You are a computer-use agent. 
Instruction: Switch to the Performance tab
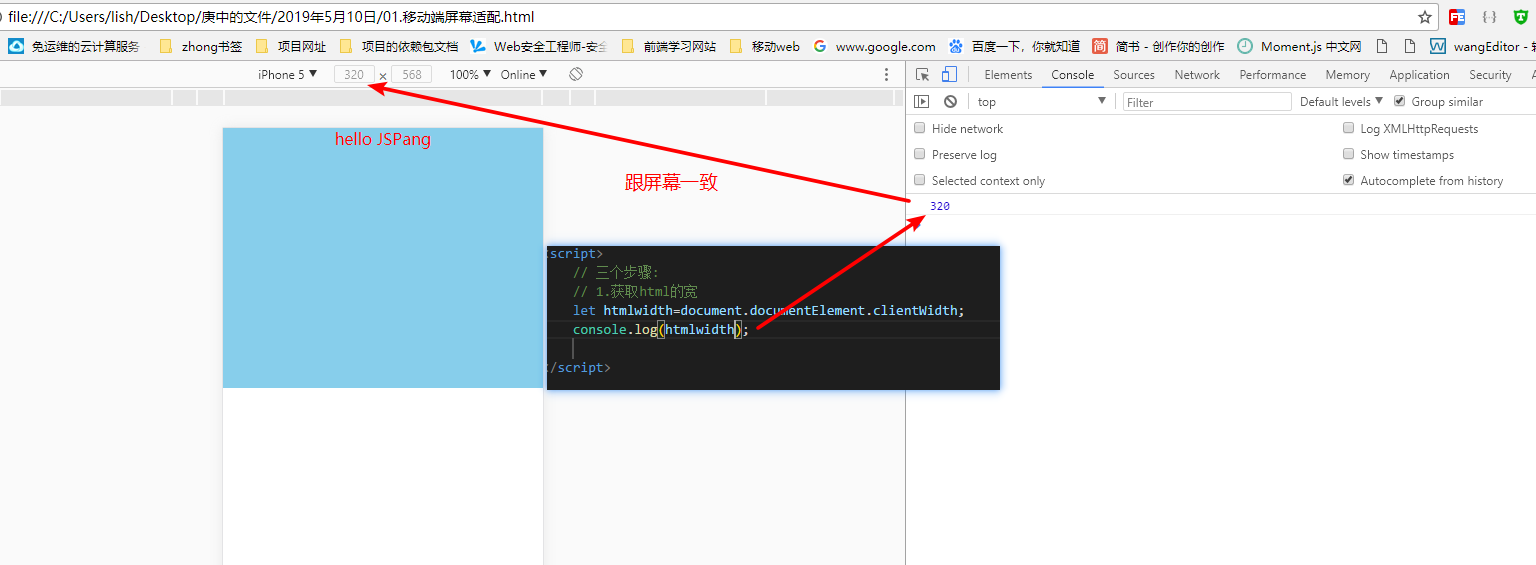click(1273, 75)
